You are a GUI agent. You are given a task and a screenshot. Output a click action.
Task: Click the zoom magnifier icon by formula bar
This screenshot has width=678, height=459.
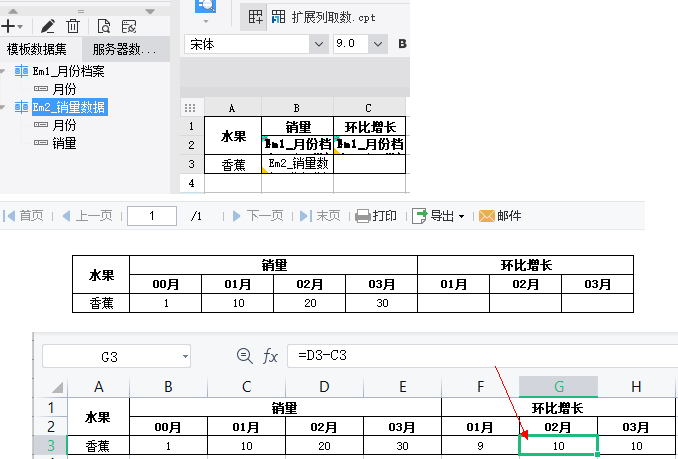point(245,356)
